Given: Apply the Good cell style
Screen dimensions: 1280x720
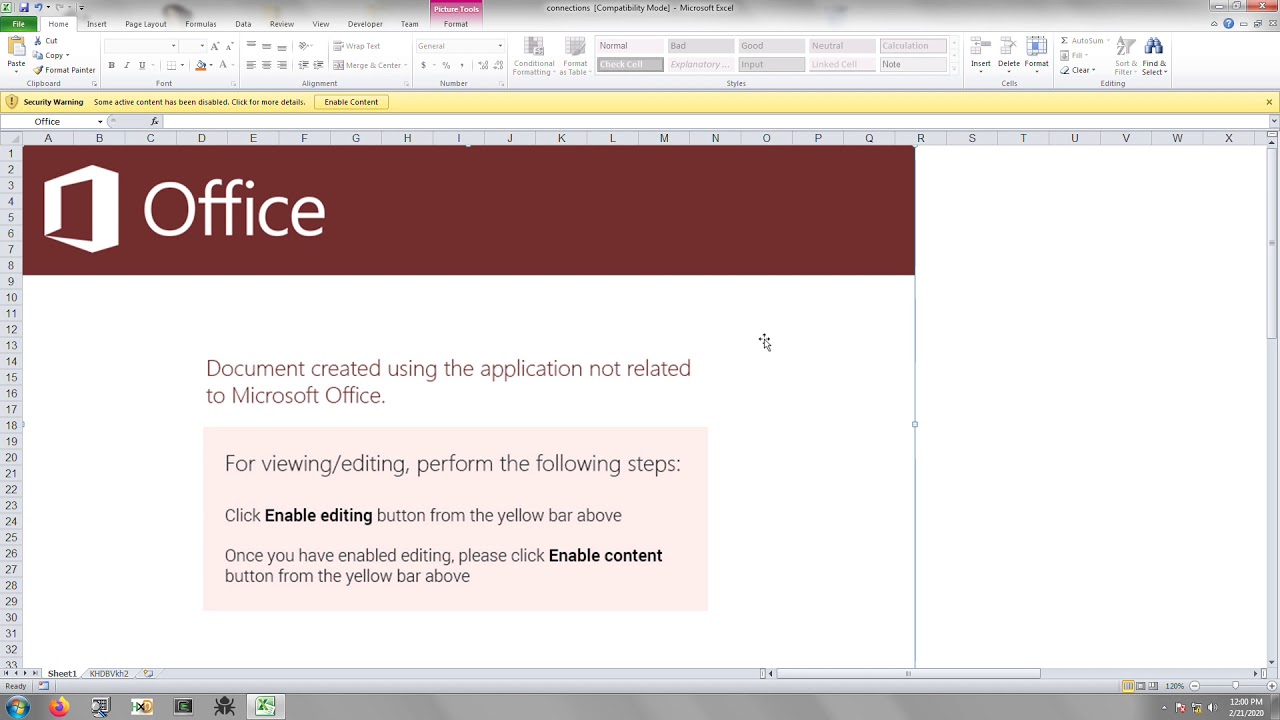Looking at the screenshot, I should pos(771,46).
